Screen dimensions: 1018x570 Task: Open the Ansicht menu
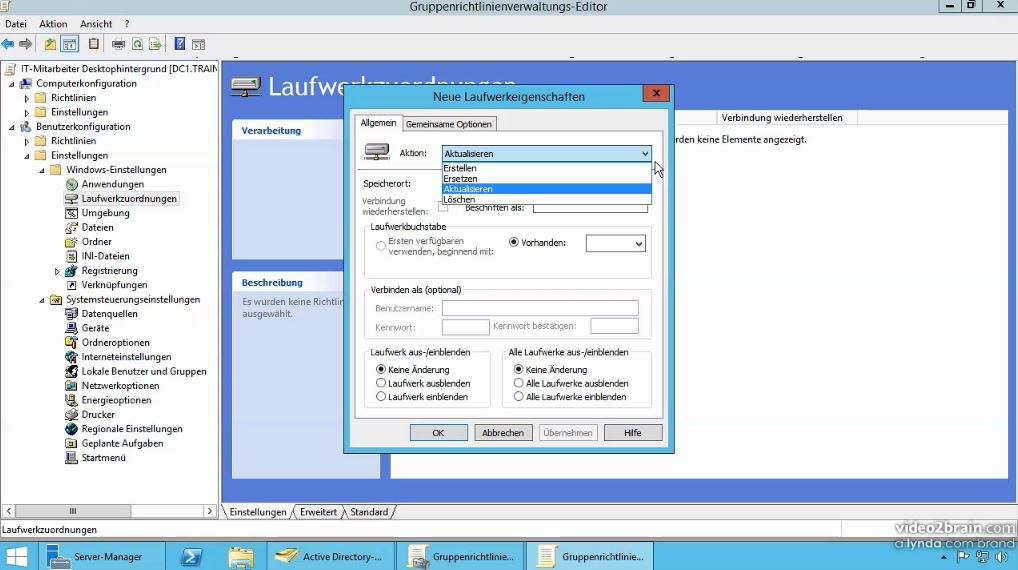(x=96, y=24)
